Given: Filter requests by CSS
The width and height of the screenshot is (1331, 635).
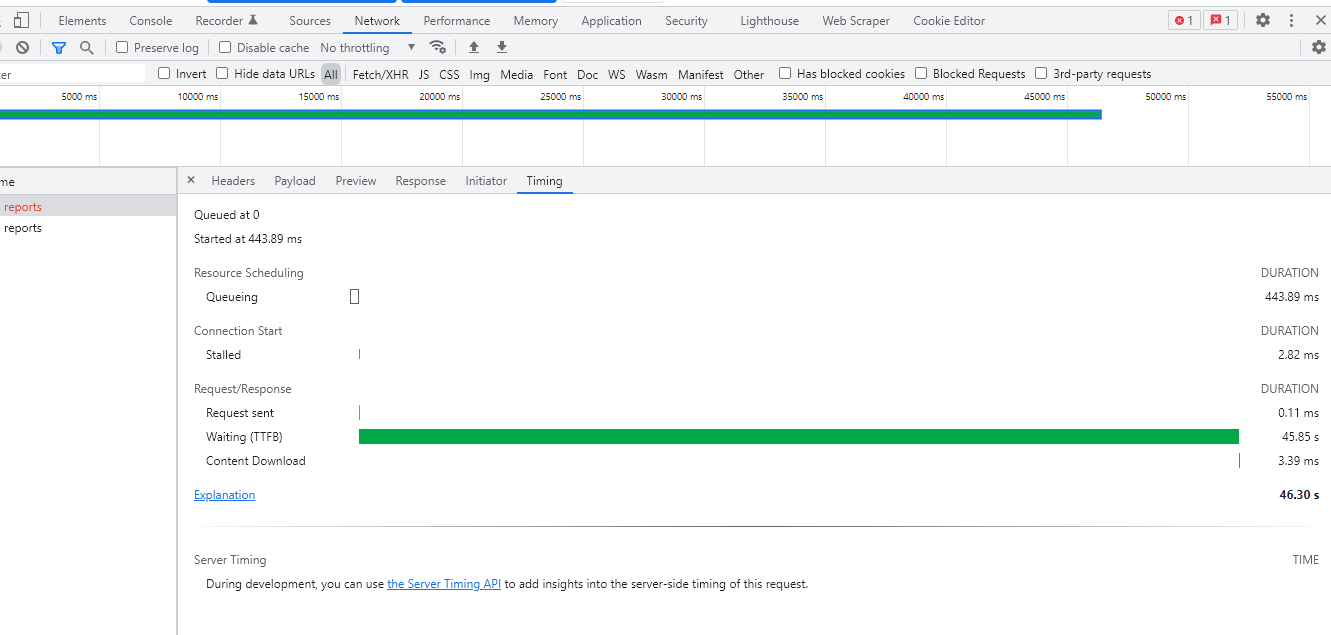Looking at the screenshot, I should pos(449,74).
